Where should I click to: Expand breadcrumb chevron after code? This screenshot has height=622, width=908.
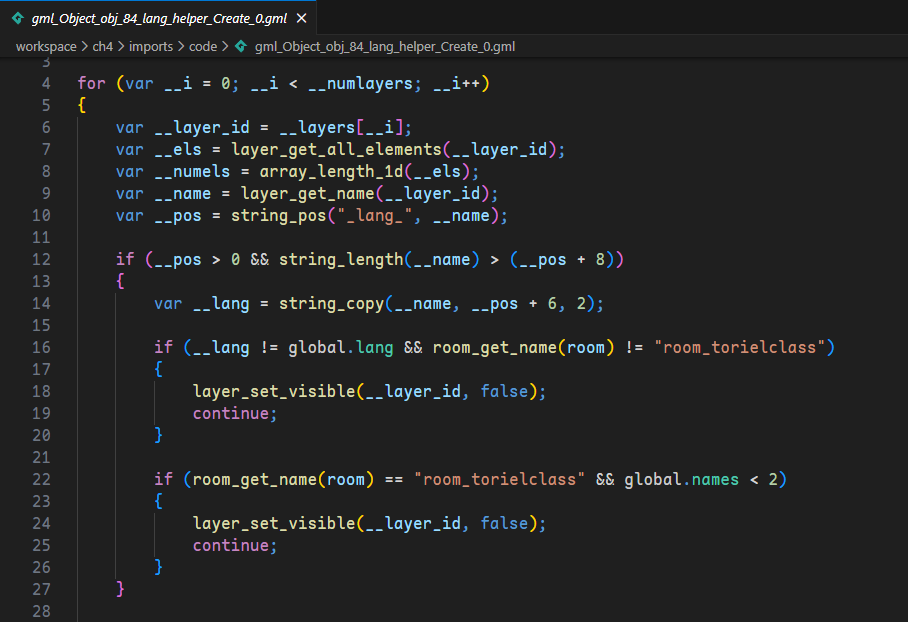click(x=225, y=46)
